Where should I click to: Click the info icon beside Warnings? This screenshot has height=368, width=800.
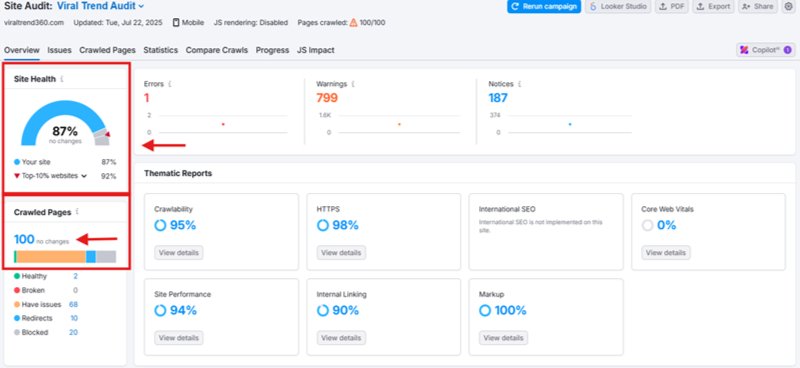[353, 84]
